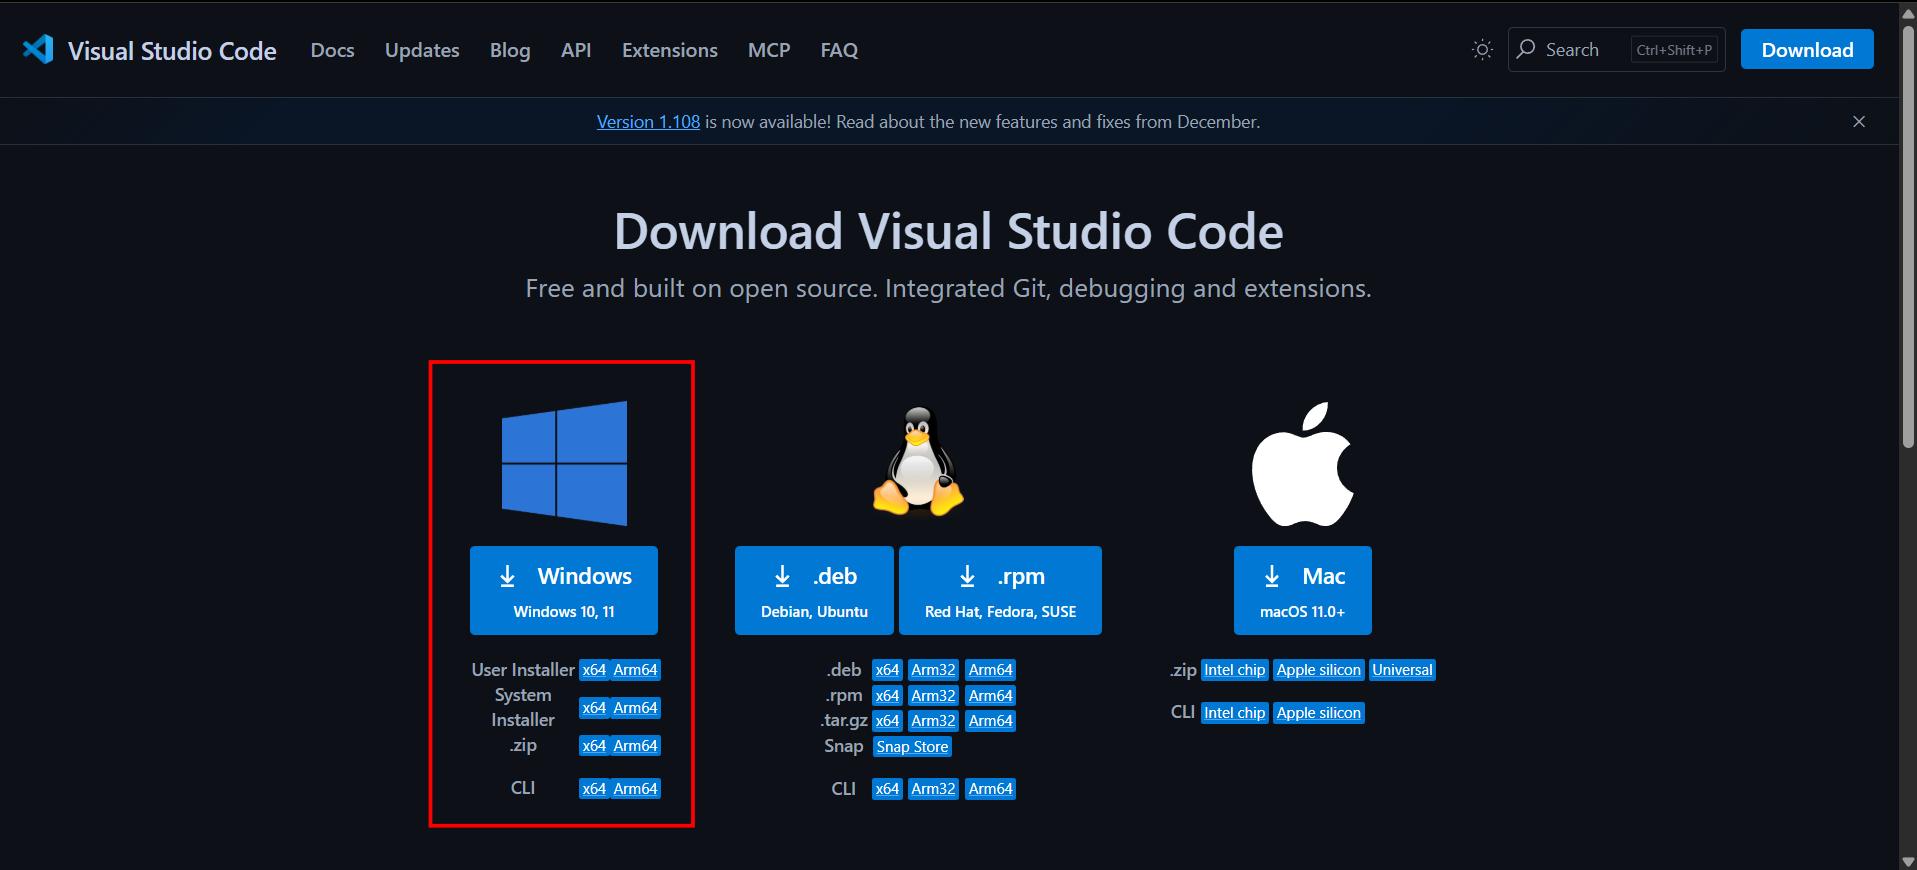Click the search magnifier icon
This screenshot has width=1917, height=870.
tap(1525, 49)
